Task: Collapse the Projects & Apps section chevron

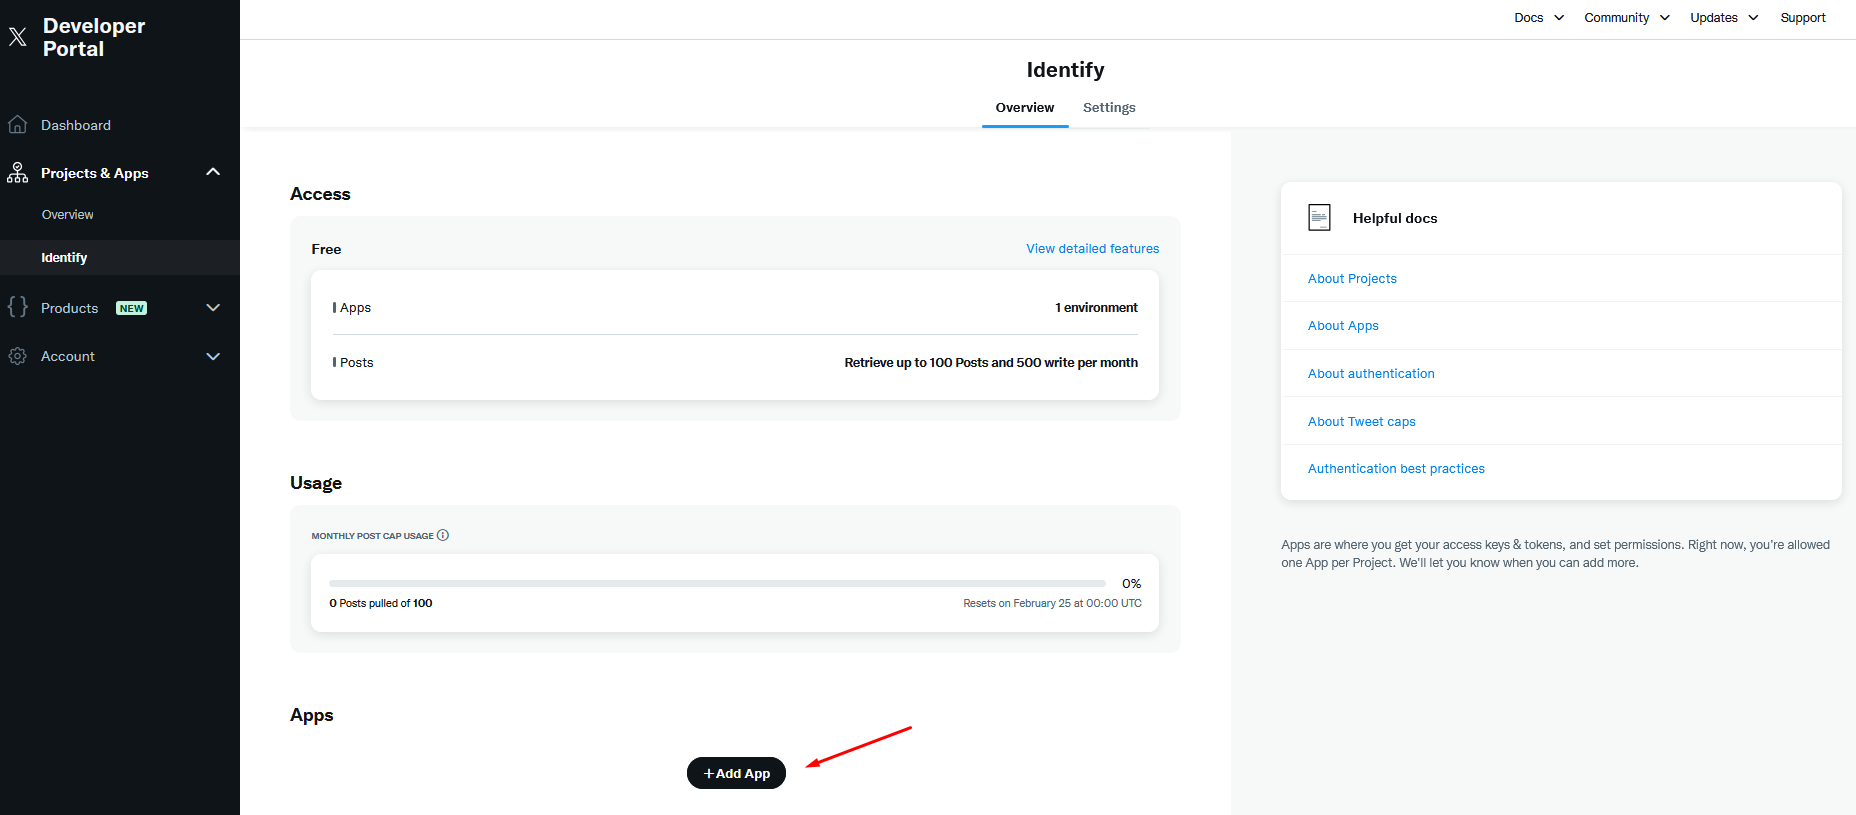Action: (213, 172)
